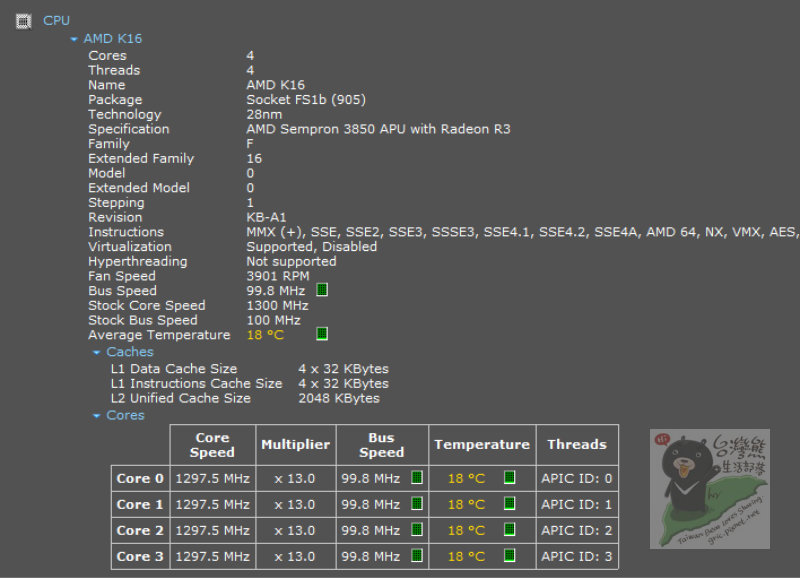Click Core 0 bus speed graph icon

[x=417, y=478]
